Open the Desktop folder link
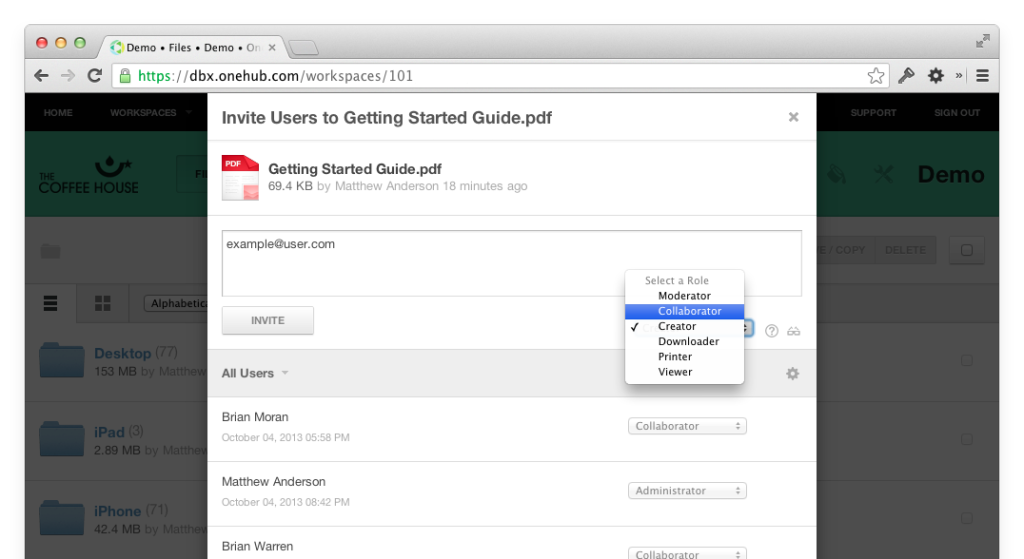This screenshot has width=1024, height=559. click(122, 353)
